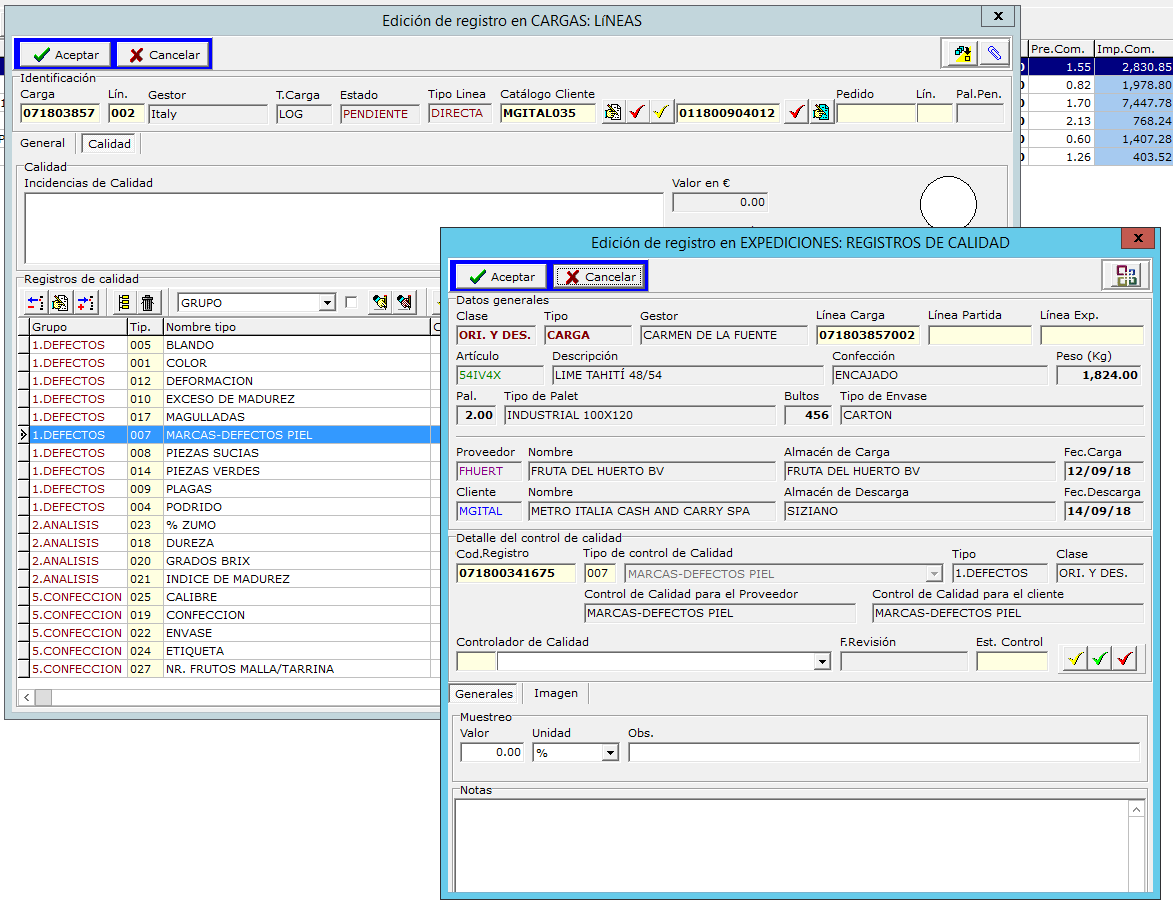This screenshot has width=1173, height=907.
Task: Click the red checkmark in Est. Control group
Action: coord(1125,660)
